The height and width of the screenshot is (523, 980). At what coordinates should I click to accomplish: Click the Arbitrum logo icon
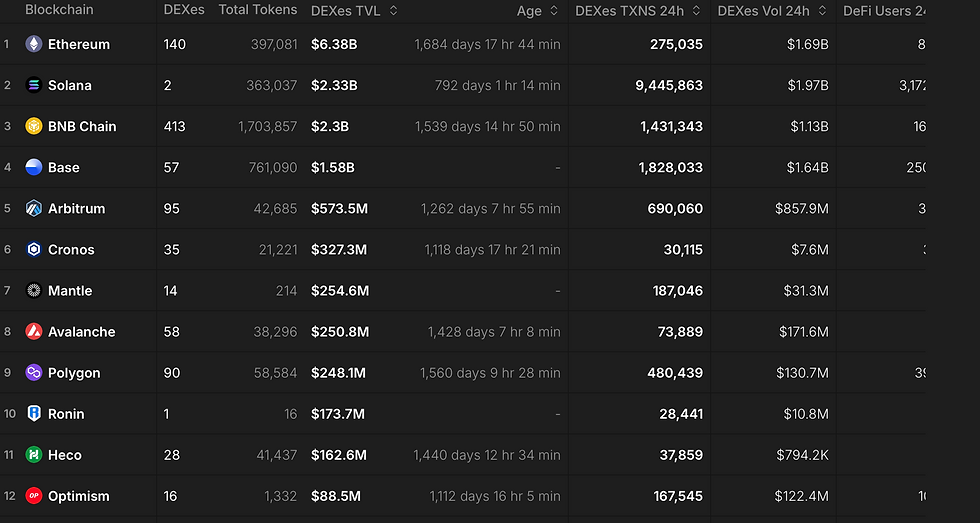tap(34, 208)
